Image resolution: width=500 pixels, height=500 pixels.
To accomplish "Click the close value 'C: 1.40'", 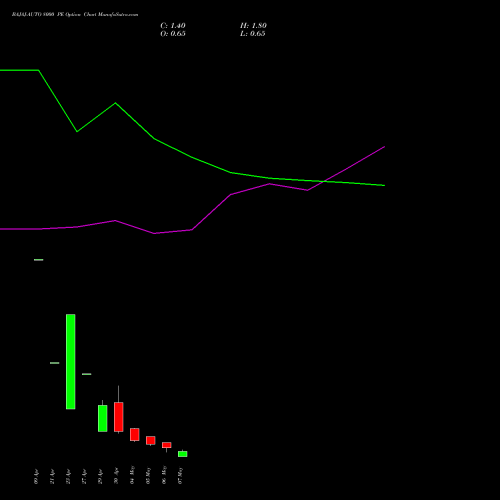I will 173,26.
